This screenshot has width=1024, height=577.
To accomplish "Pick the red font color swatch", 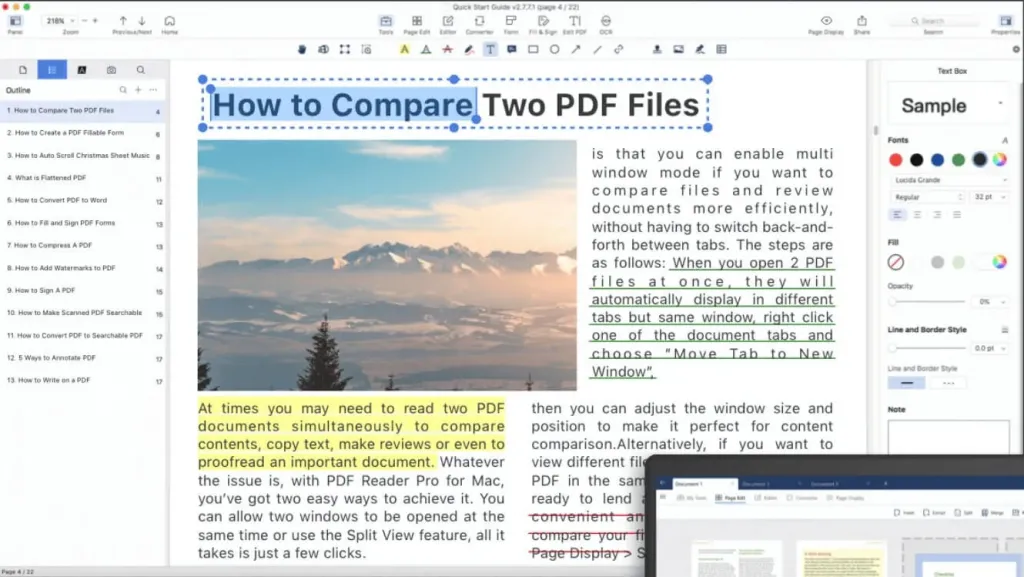I will click(x=896, y=160).
